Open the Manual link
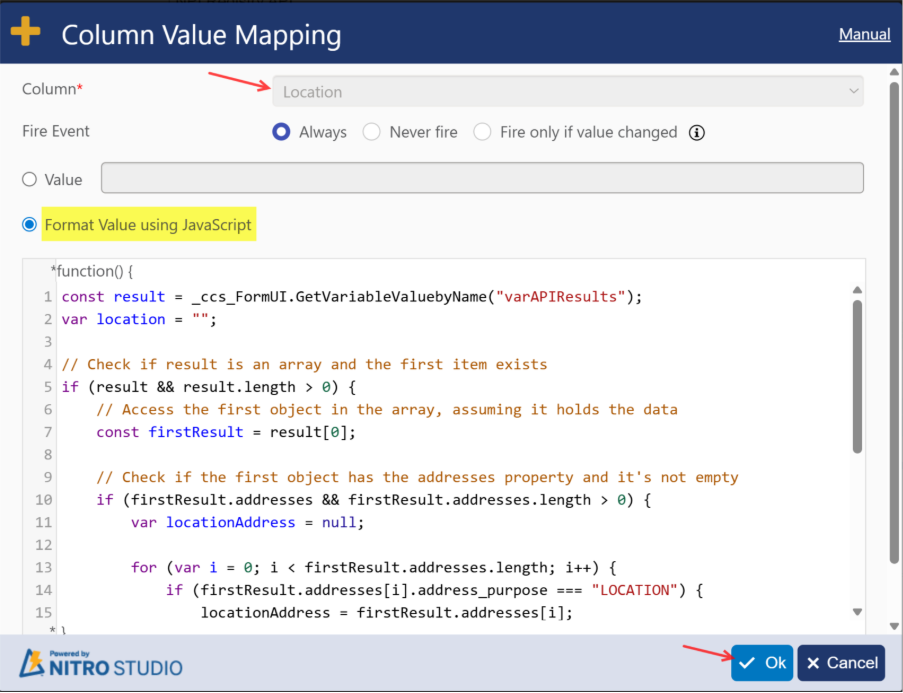 864,34
